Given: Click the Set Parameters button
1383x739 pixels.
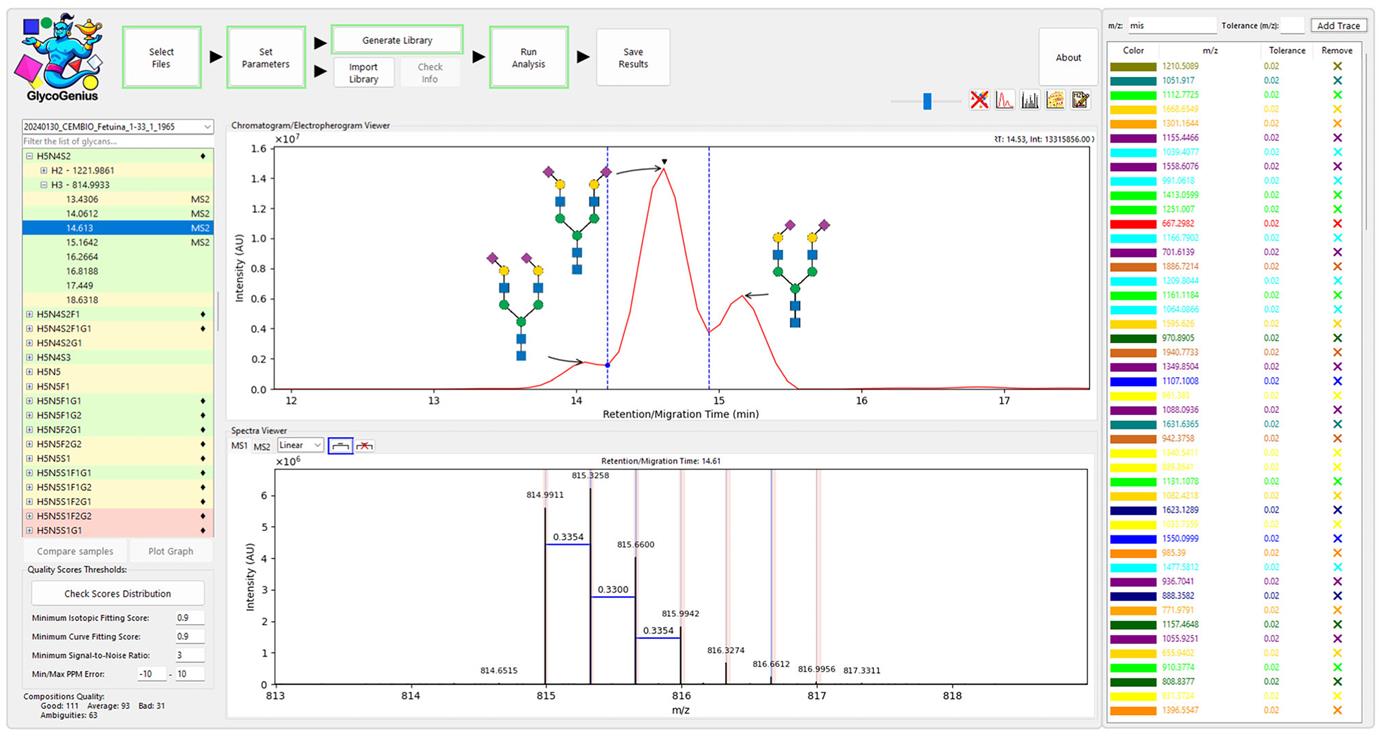Looking at the screenshot, I should 266,58.
